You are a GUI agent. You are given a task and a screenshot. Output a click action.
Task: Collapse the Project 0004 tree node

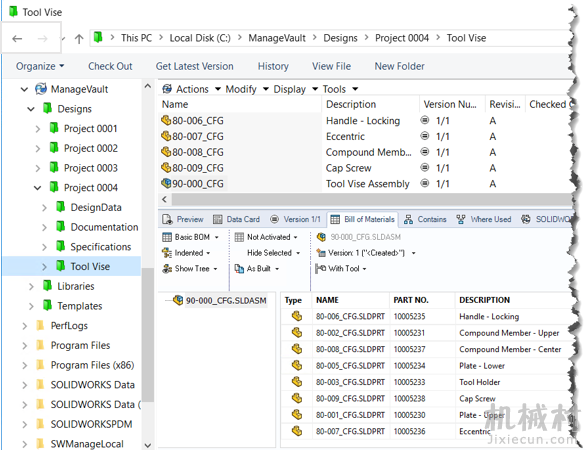click(x=38, y=187)
